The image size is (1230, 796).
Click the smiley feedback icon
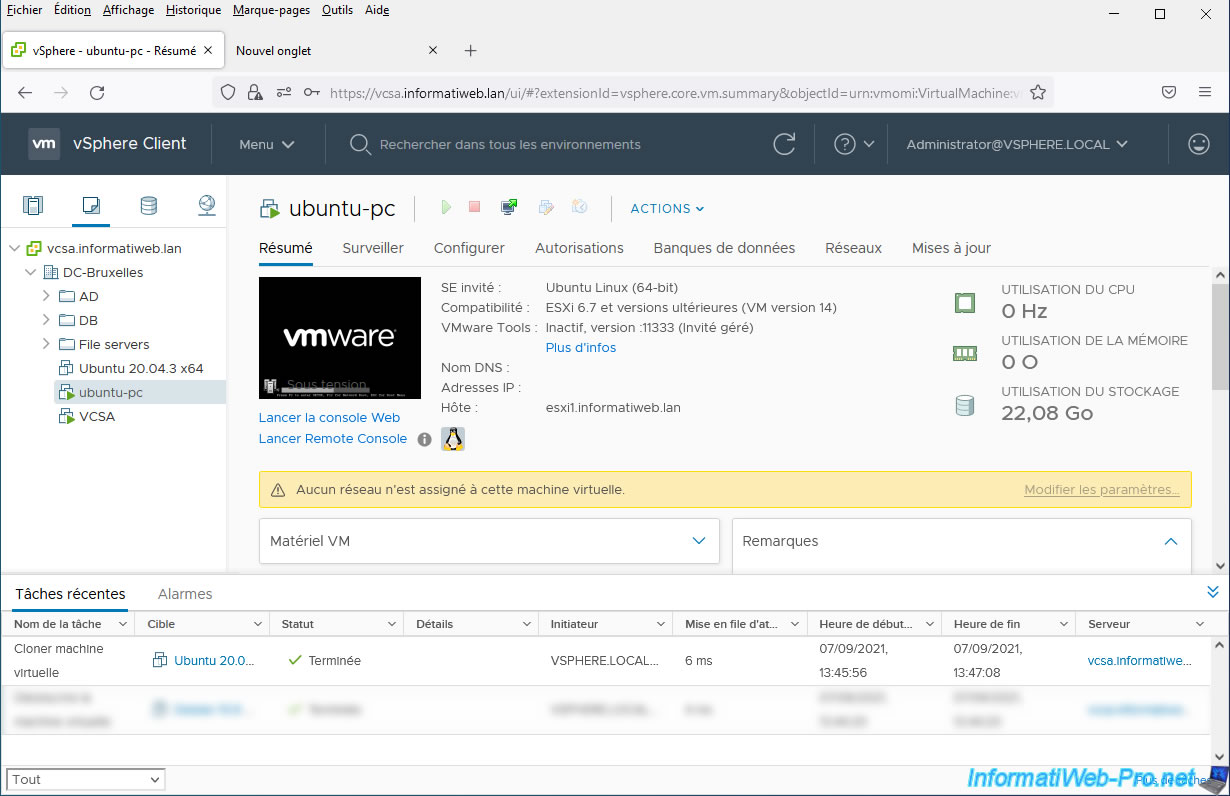tap(1198, 144)
